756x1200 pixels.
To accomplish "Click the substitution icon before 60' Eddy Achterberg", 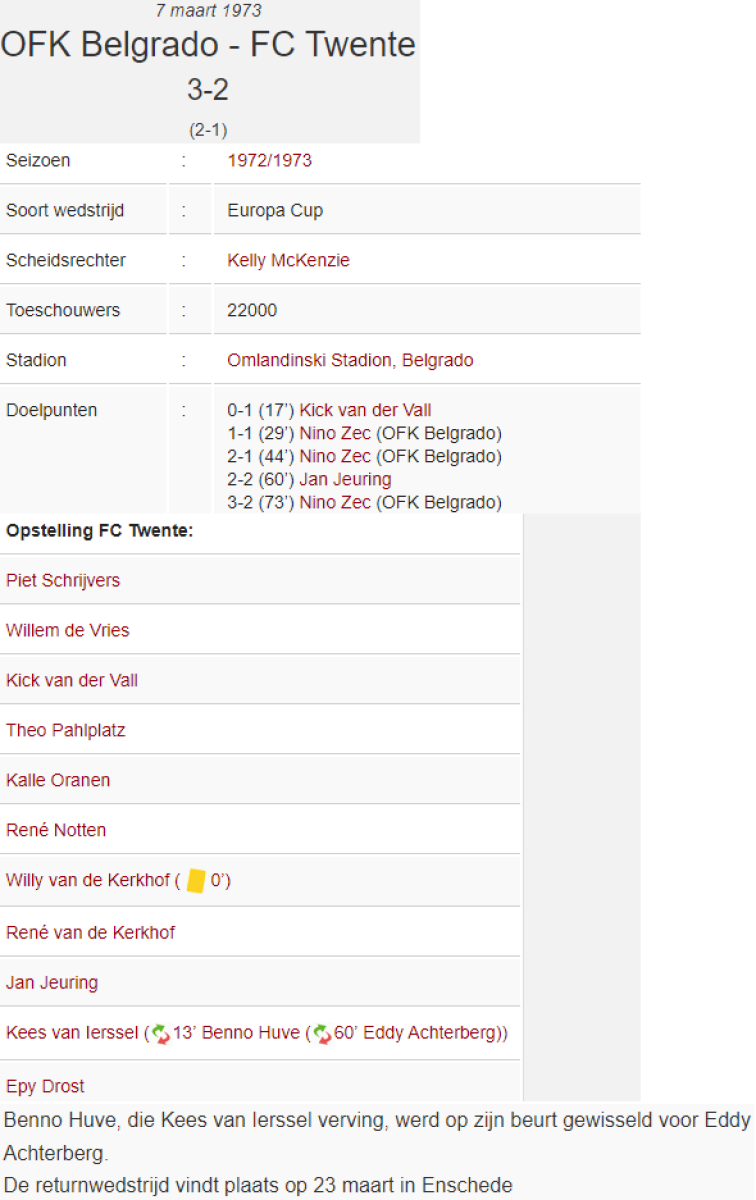I will 322,1033.
